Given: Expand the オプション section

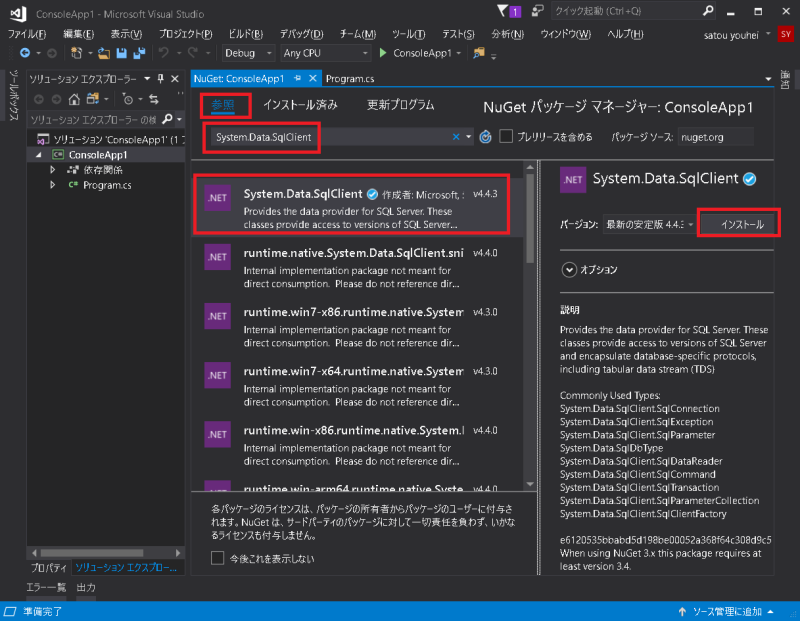Looking at the screenshot, I should coord(569,269).
